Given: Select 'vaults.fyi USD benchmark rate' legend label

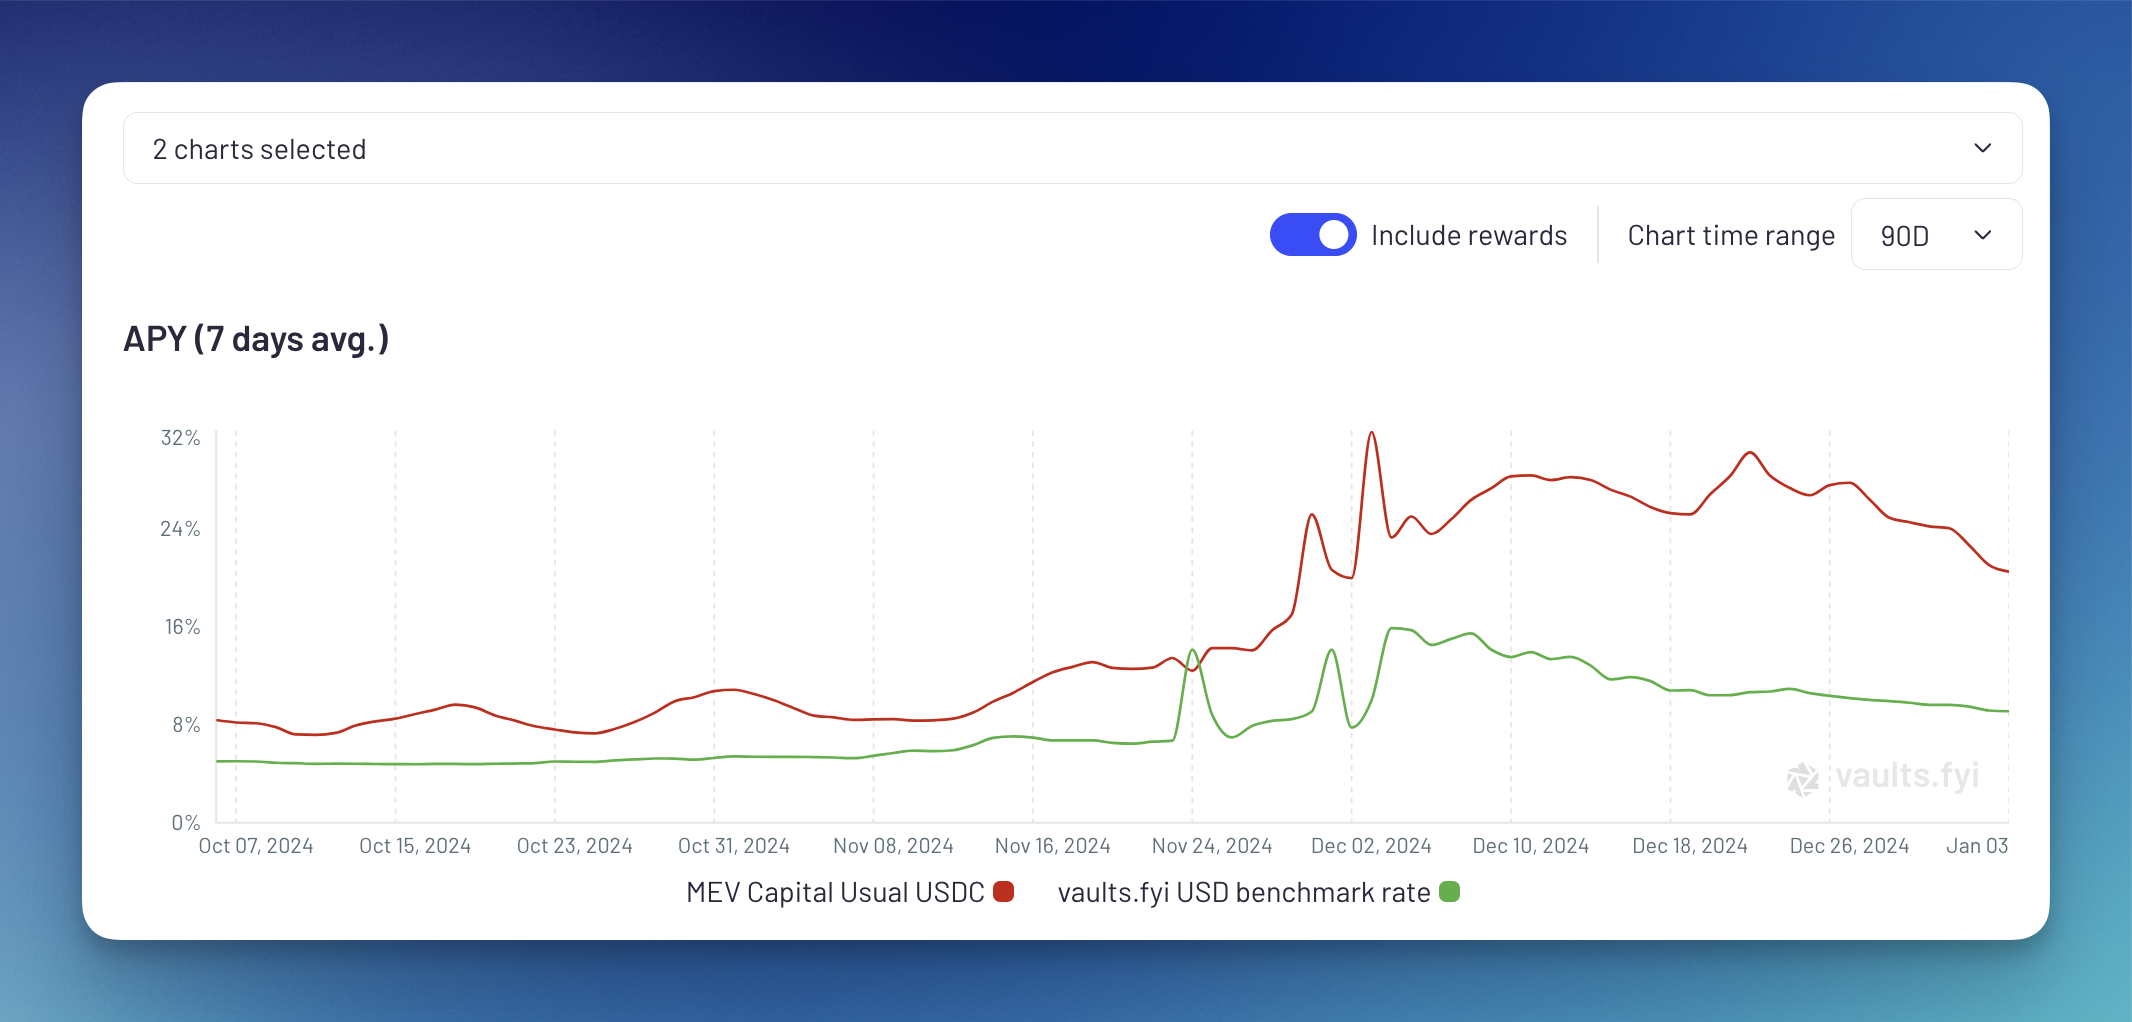Looking at the screenshot, I should (1244, 892).
